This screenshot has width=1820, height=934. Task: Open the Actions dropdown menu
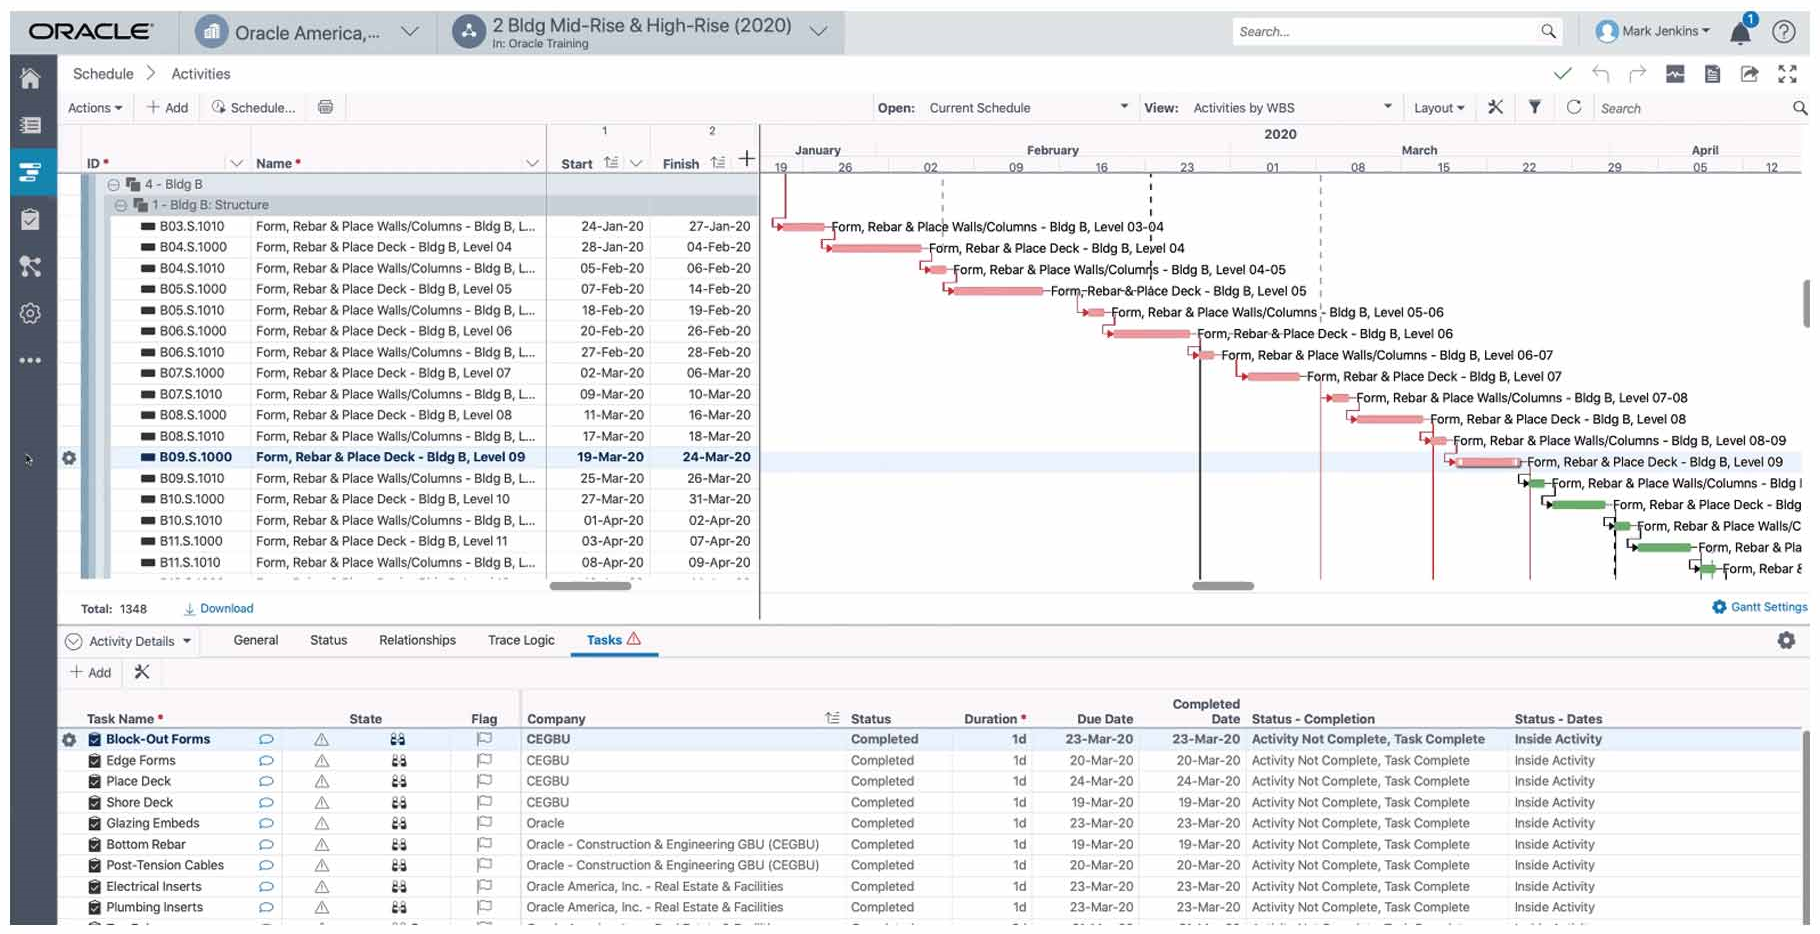pyautogui.click(x=95, y=107)
